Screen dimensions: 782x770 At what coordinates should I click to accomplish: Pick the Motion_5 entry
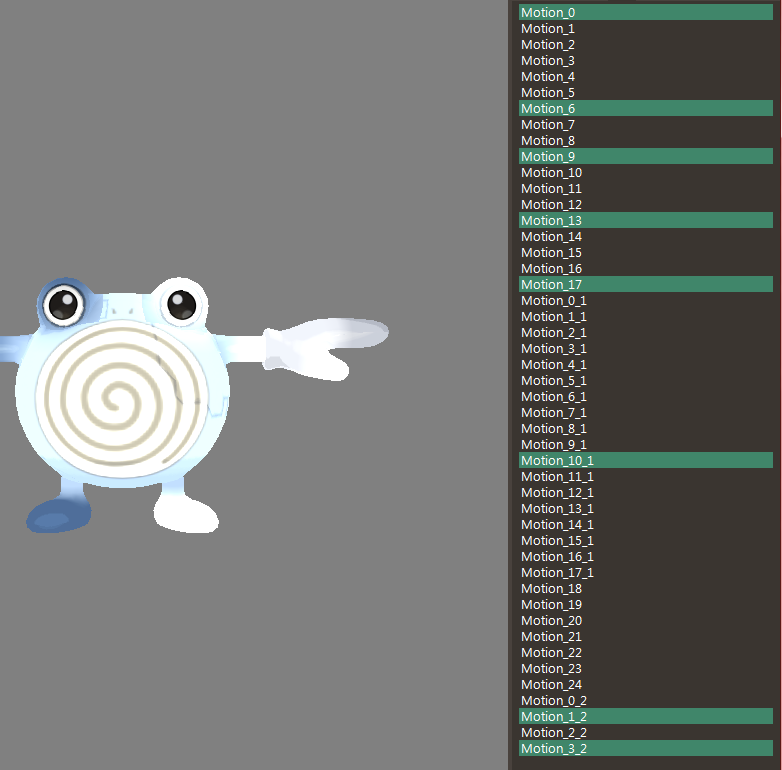point(645,92)
